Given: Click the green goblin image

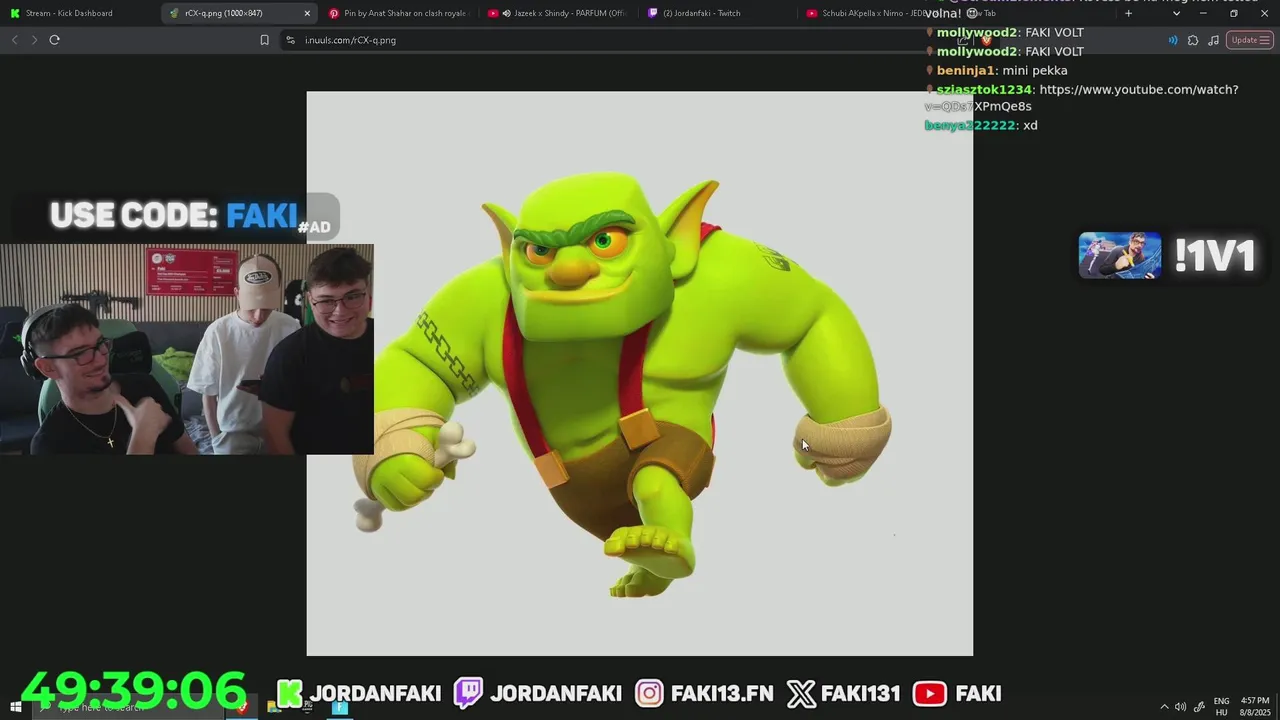Looking at the screenshot, I should (x=640, y=374).
